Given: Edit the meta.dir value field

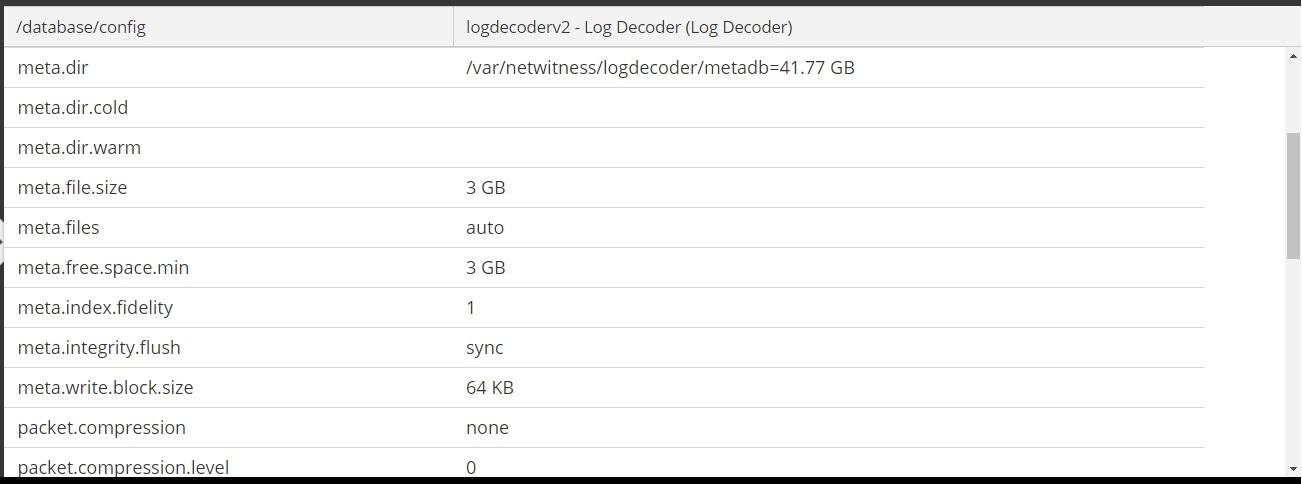Looking at the screenshot, I should coord(660,68).
